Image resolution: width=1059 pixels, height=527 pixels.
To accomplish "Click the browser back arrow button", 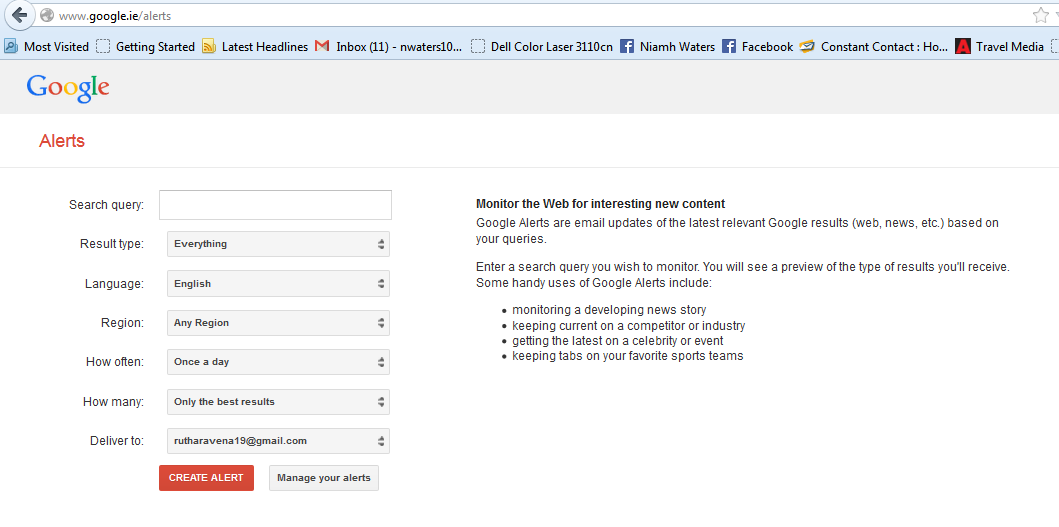I will pyautogui.click(x=19, y=14).
